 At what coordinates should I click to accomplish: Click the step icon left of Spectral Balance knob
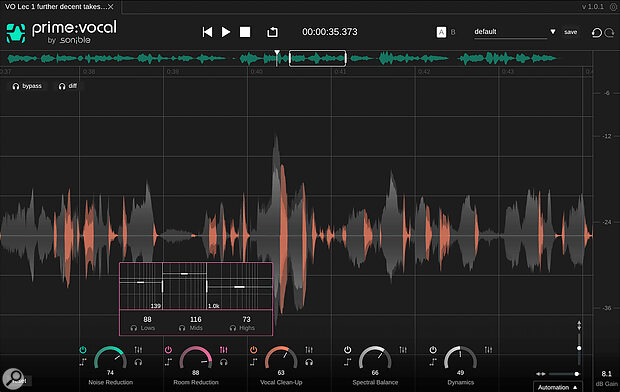tap(347, 362)
